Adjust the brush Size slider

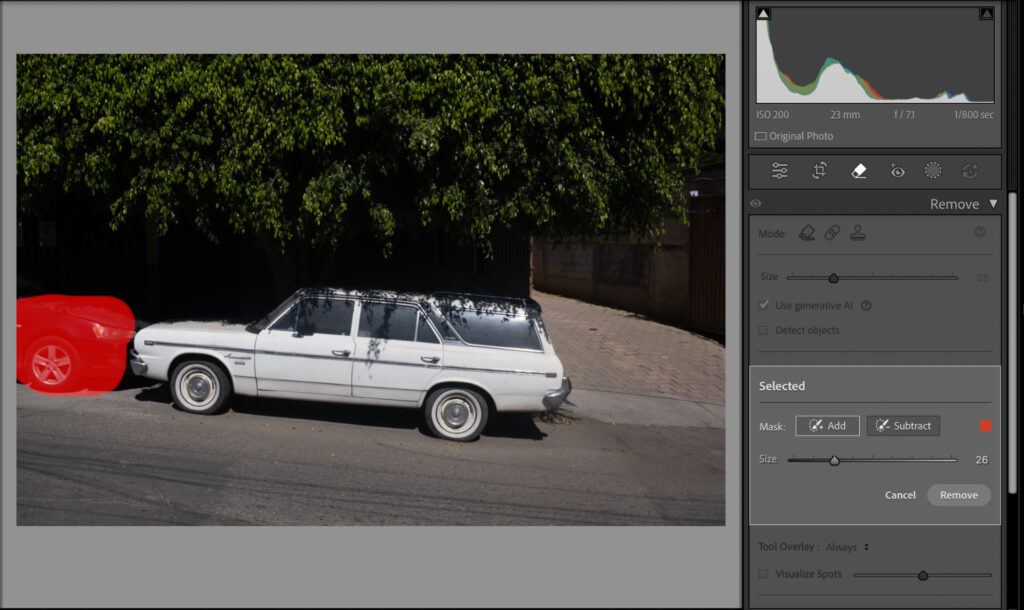coord(836,460)
